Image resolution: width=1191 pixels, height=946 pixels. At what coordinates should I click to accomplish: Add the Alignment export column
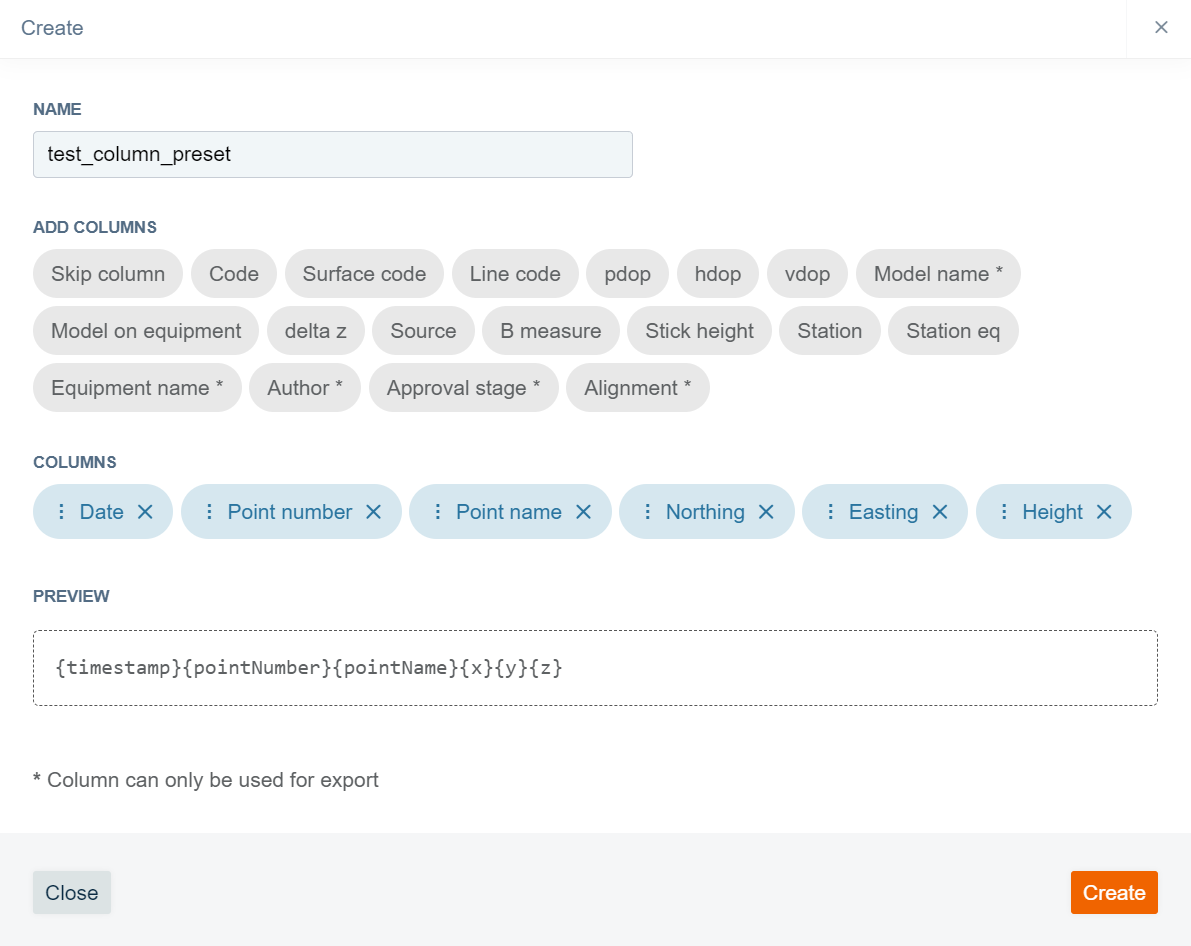click(638, 388)
